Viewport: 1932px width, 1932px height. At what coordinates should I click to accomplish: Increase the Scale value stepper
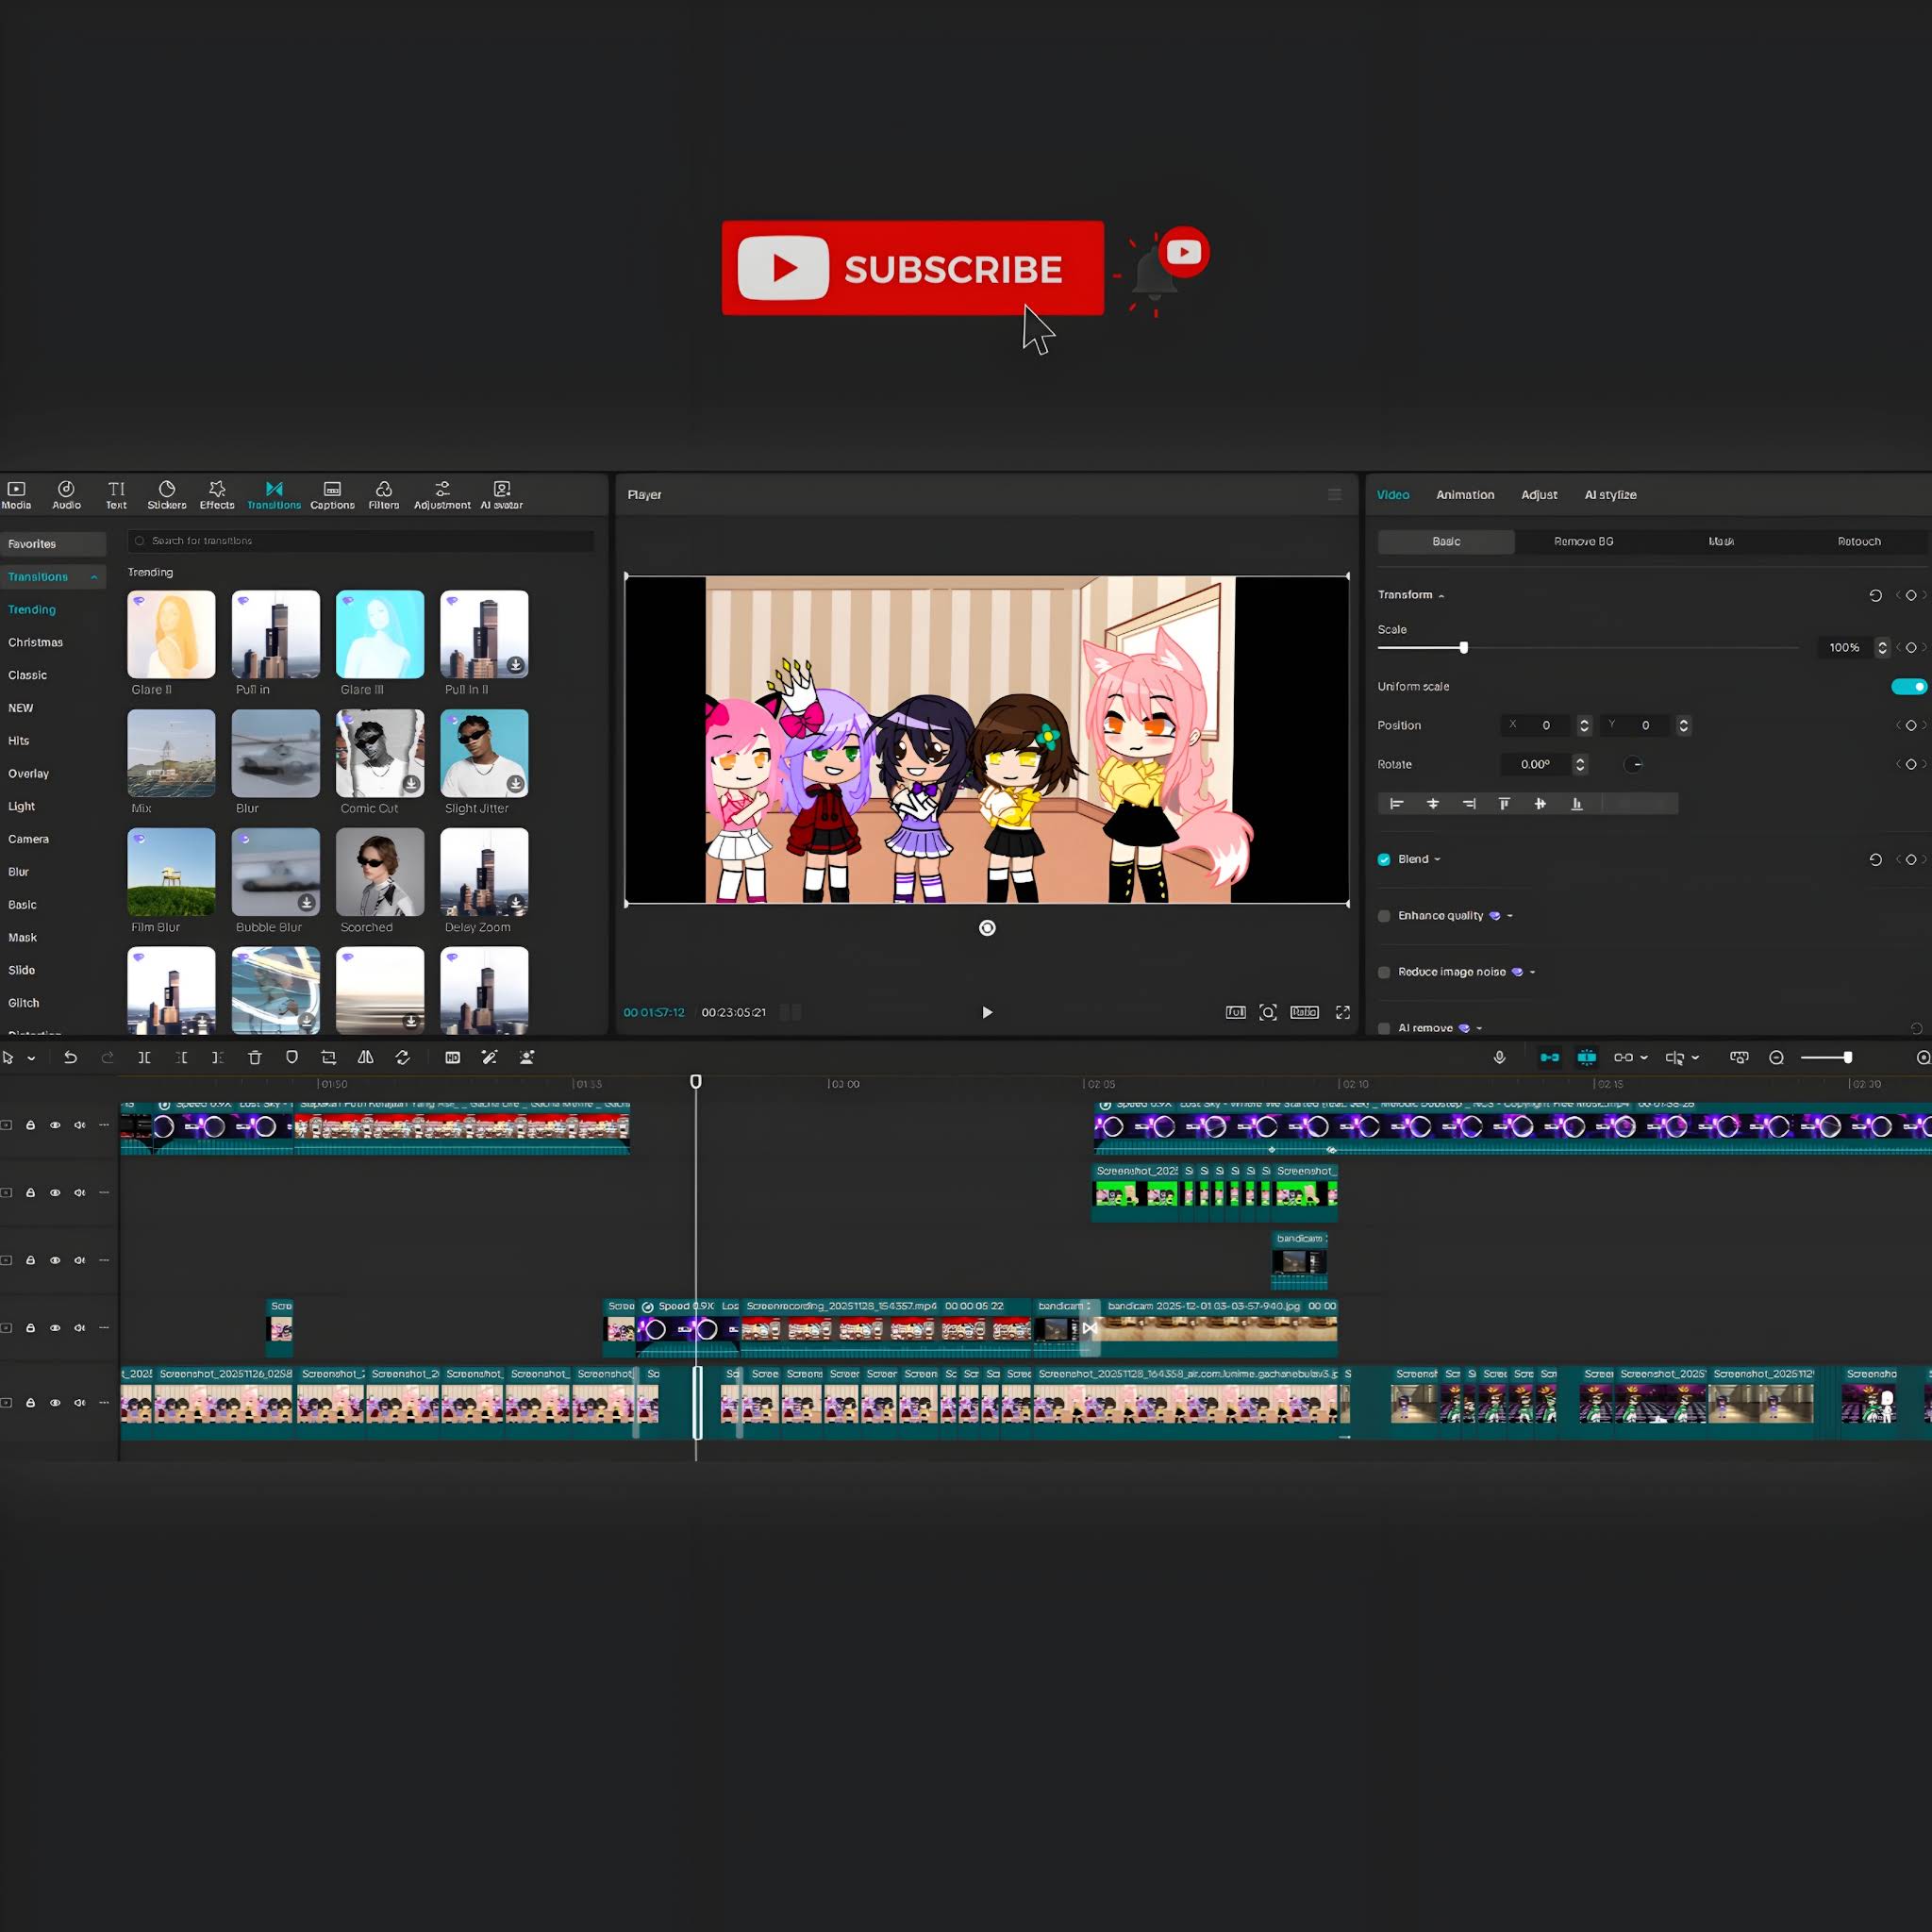click(x=1882, y=643)
